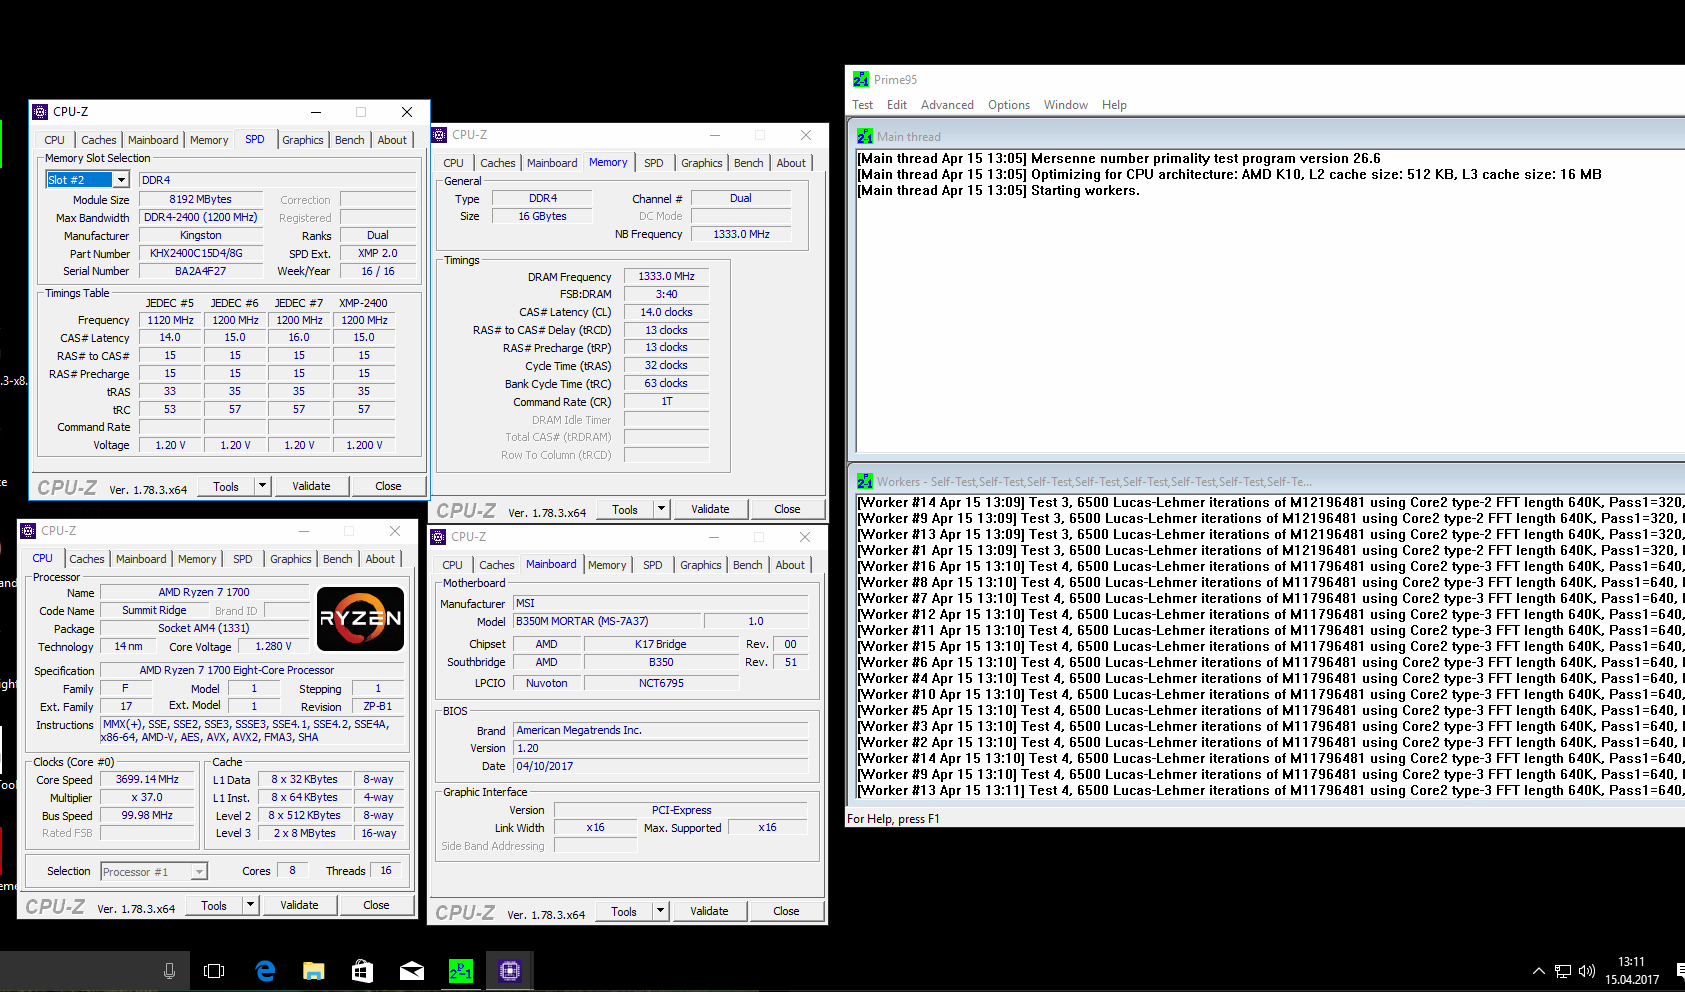Open the Mail app from taskbar

pyautogui.click(x=411, y=971)
